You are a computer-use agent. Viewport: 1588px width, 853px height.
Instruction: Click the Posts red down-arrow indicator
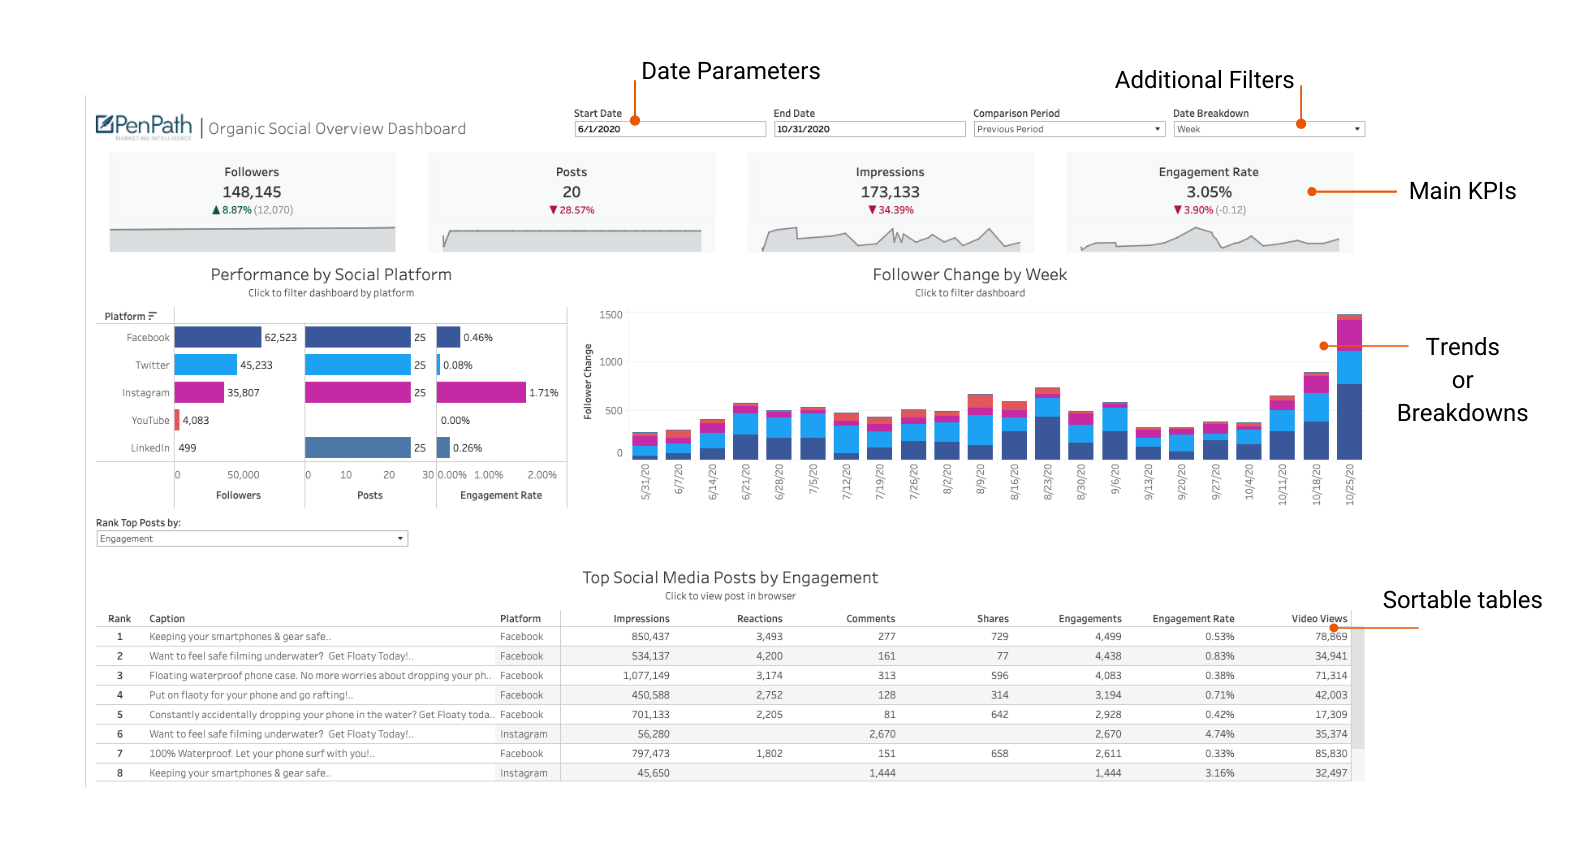pyautogui.click(x=553, y=210)
